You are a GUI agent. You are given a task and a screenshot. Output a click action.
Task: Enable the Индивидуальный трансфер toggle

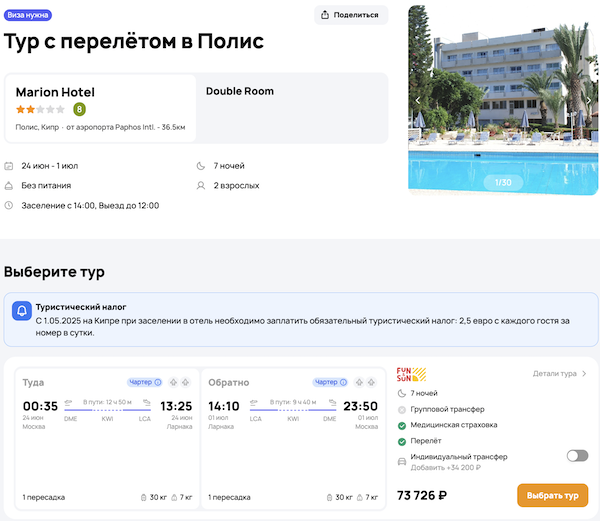pyautogui.click(x=577, y=456)
